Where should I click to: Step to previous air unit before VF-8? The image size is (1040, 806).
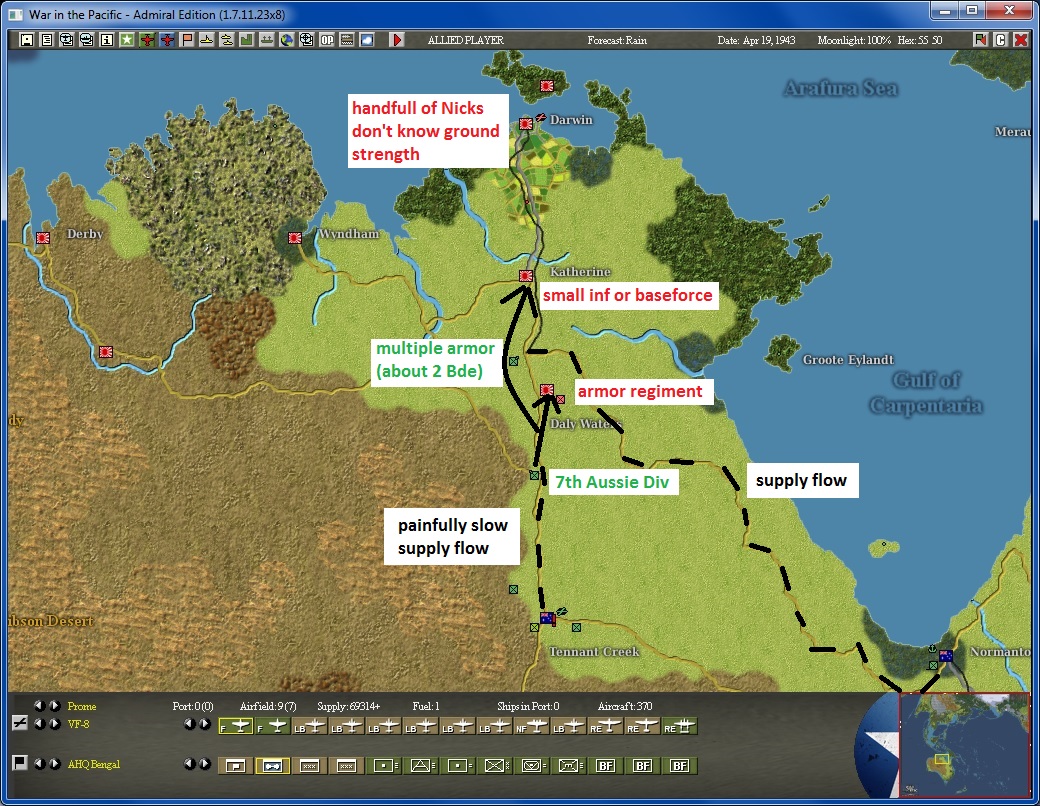tap(40, 724)
